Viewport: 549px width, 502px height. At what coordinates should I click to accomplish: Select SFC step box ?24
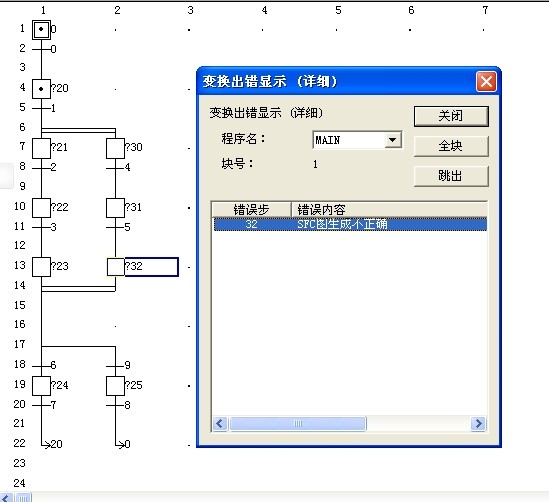pos(41,386)
